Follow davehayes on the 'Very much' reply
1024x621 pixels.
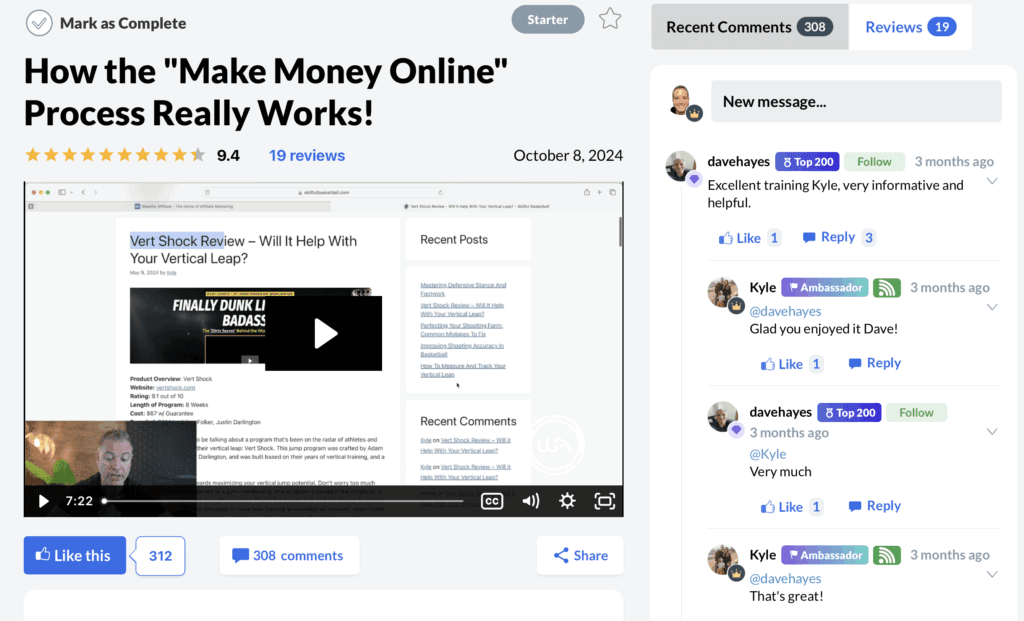tap(916, 412)
